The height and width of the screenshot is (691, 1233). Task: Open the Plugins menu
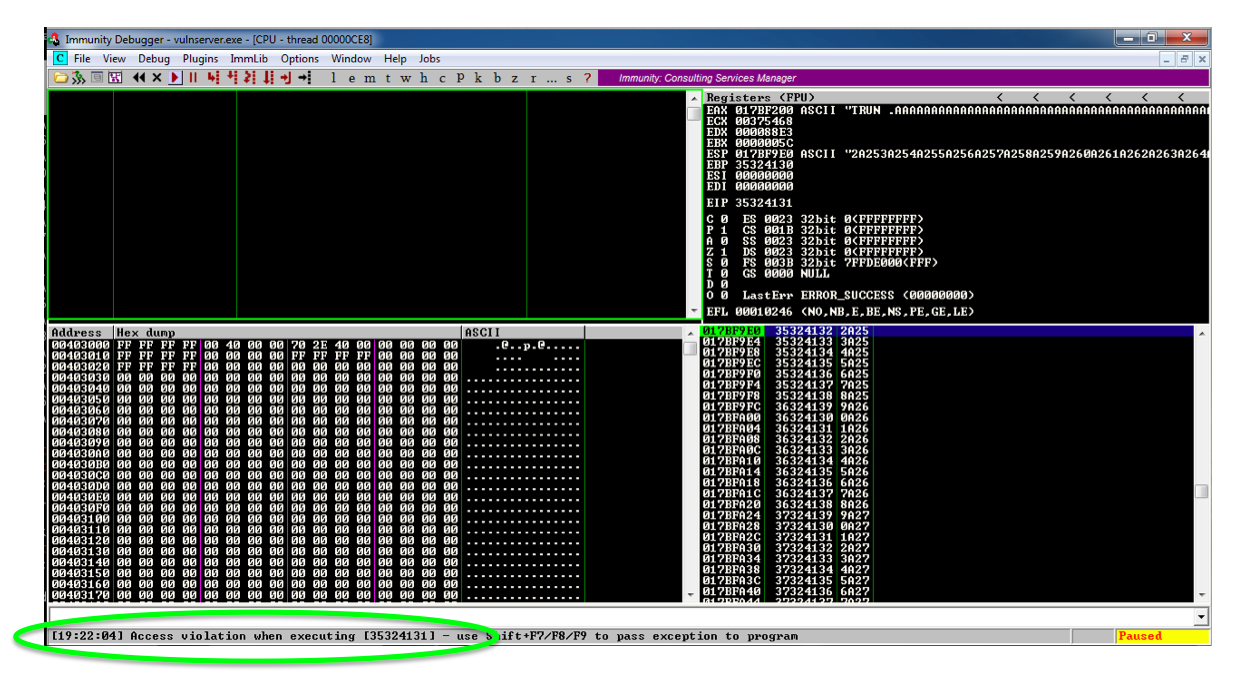pyautogui.click(x=200, y=59)
